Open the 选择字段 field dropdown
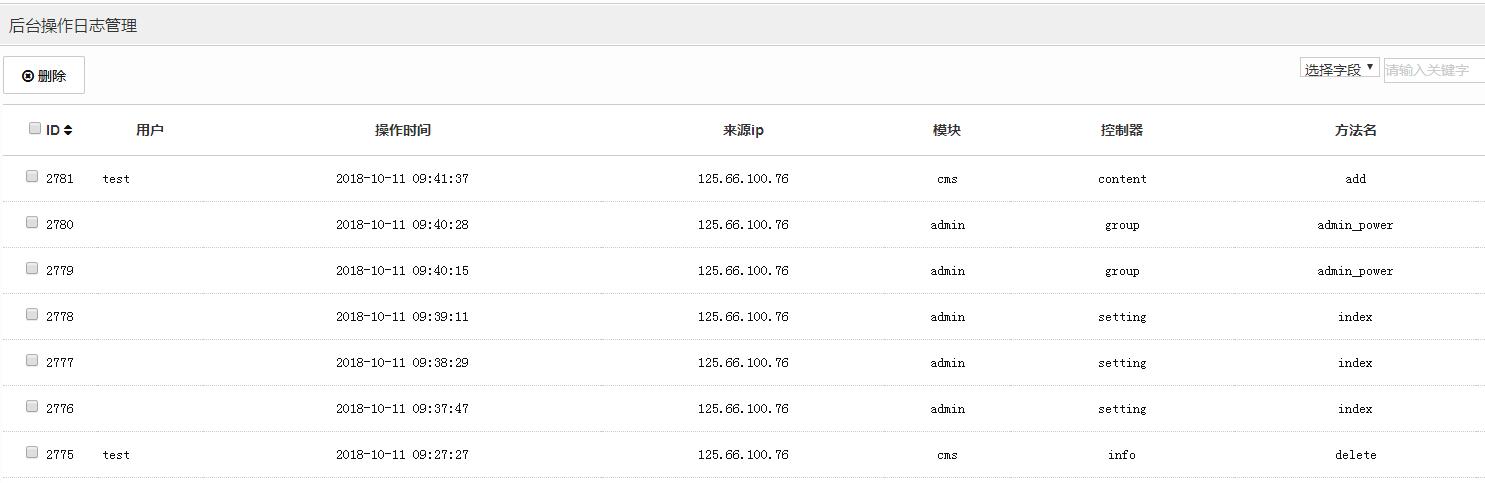This screenshot has width=1485, height=483. pos(1339,69)
